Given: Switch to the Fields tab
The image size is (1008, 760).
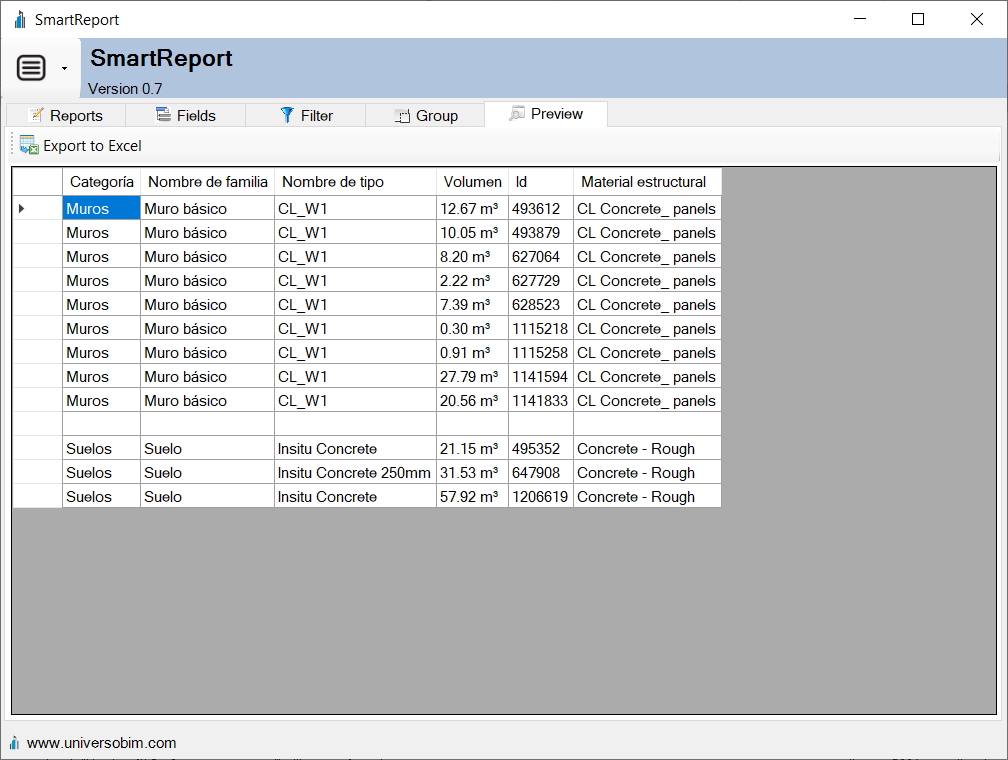Looking at the screenshot, I should 186,116.
